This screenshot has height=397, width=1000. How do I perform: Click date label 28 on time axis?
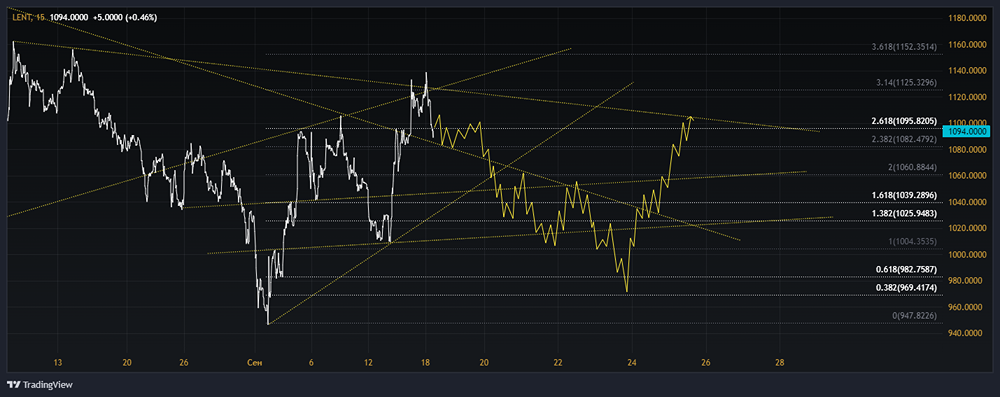point(779,362)
